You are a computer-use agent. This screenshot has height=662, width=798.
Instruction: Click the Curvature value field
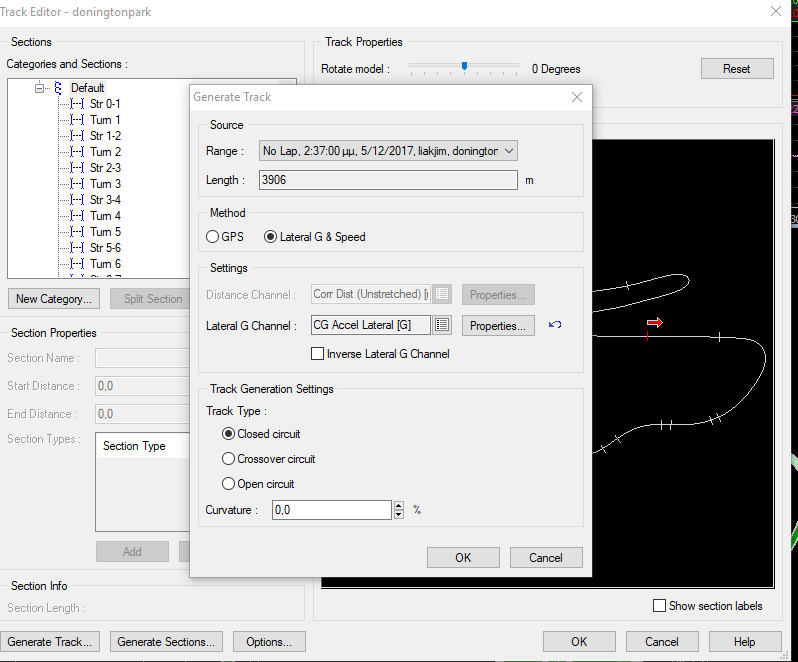pyautogui.click(x=332, y=510)
